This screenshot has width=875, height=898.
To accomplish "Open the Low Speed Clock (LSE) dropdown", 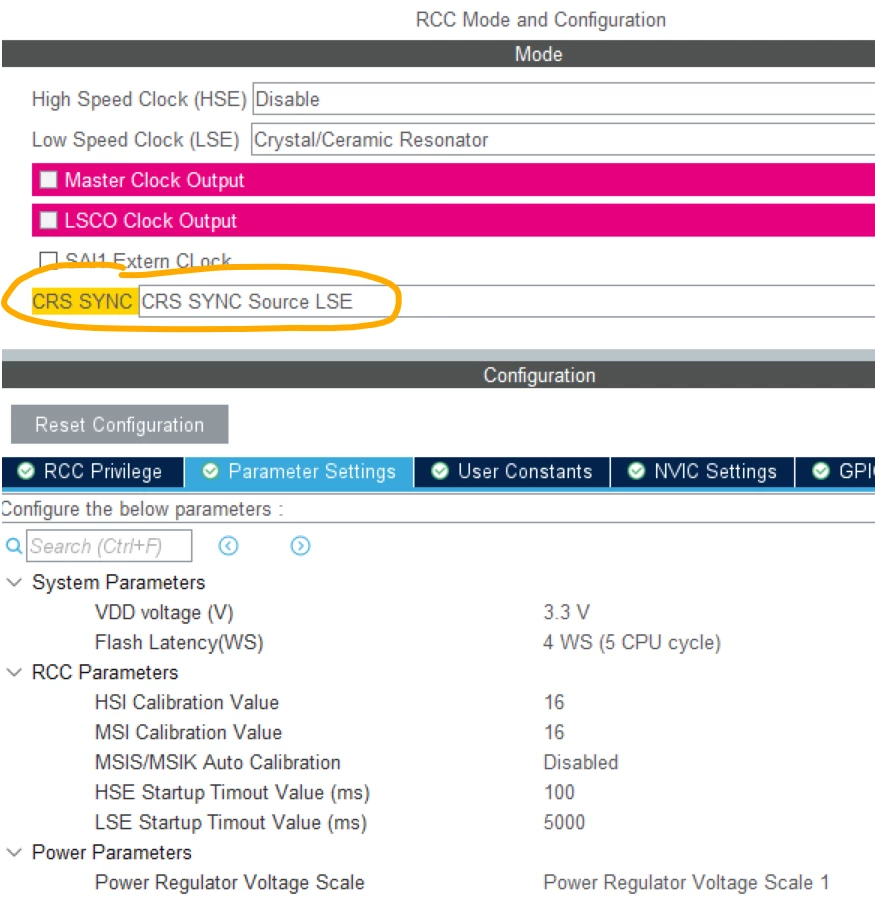I will (x=563, y=139).
